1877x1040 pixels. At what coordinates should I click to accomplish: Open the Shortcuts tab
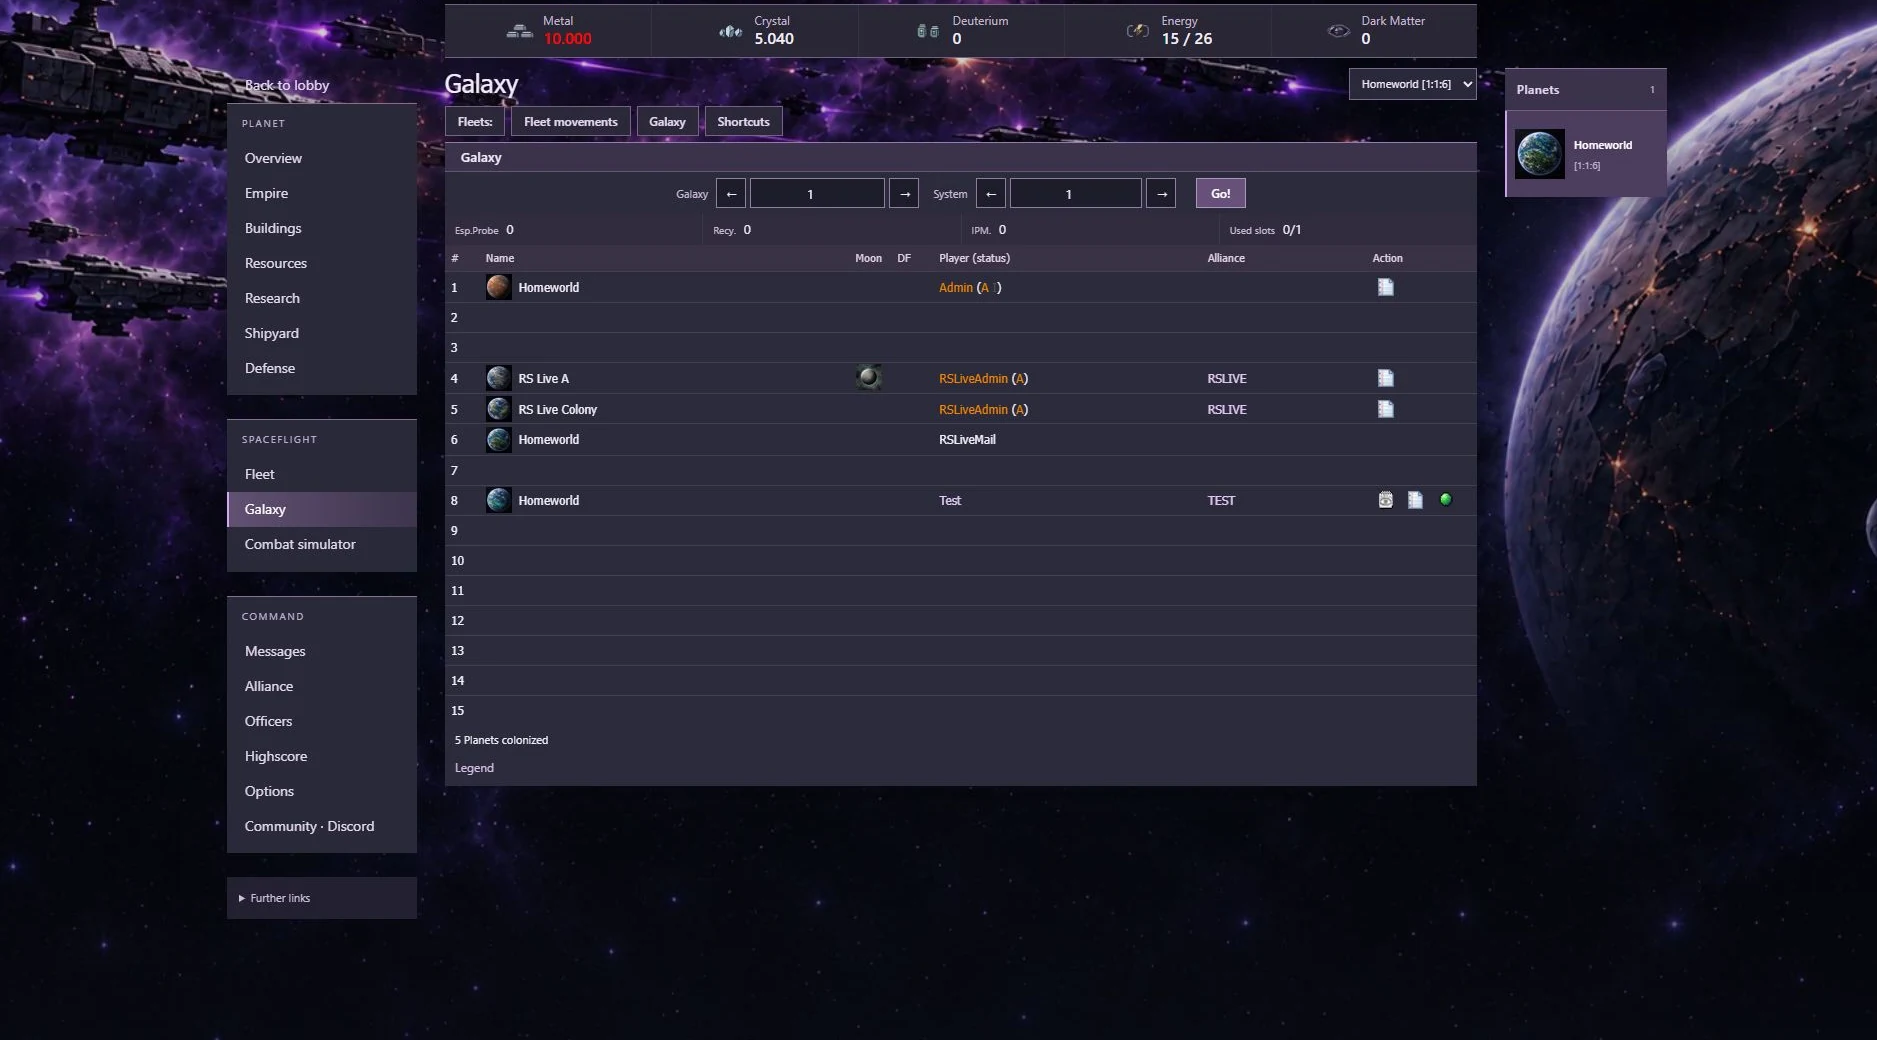click(x=743, y=122)
